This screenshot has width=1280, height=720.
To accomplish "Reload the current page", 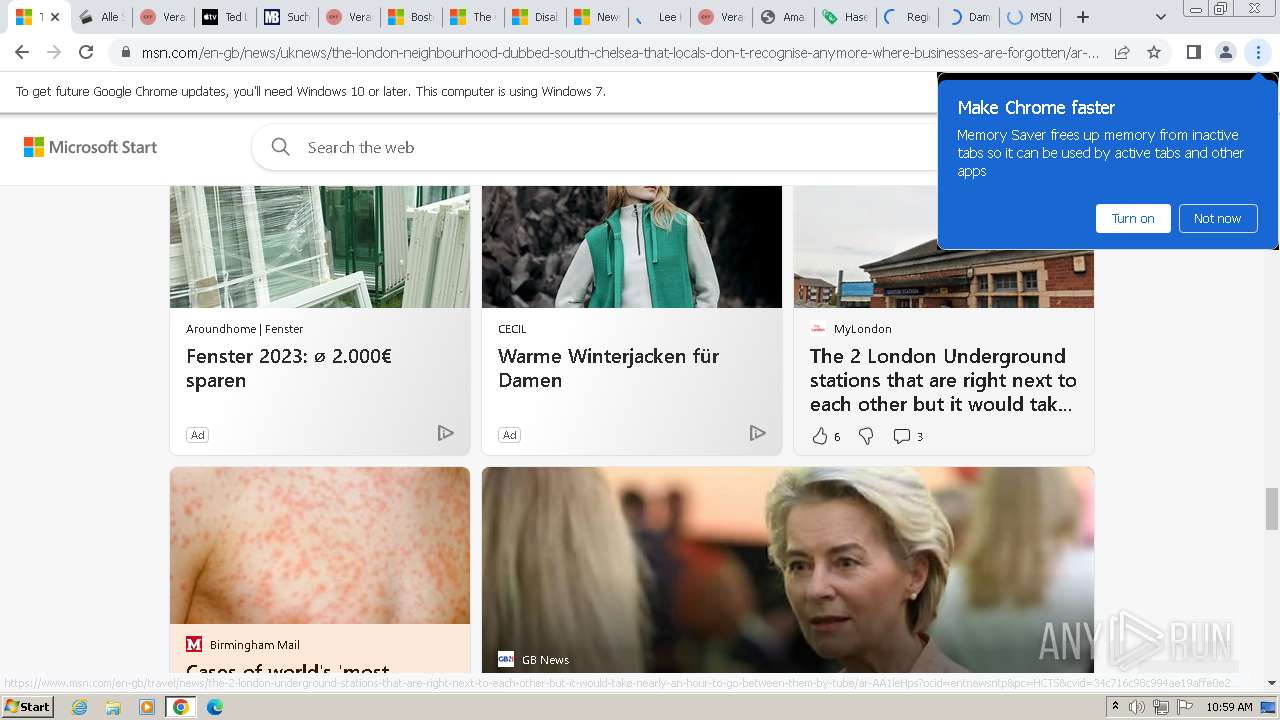I will [86, 52].
